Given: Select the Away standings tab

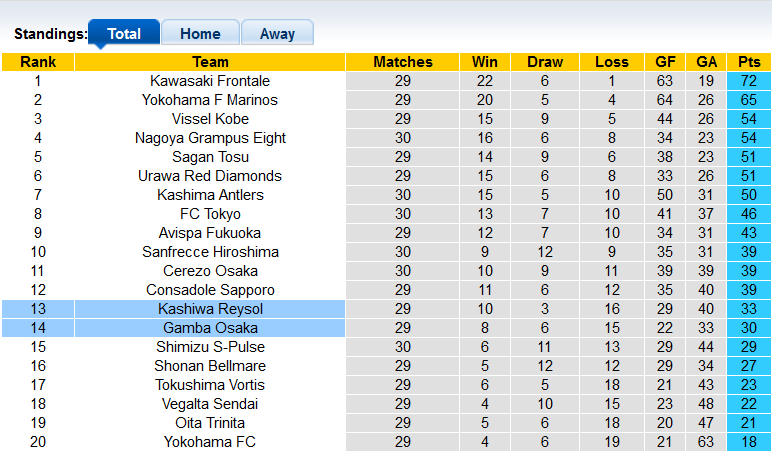Looking at the screenshot, I should tap(277, 33).
